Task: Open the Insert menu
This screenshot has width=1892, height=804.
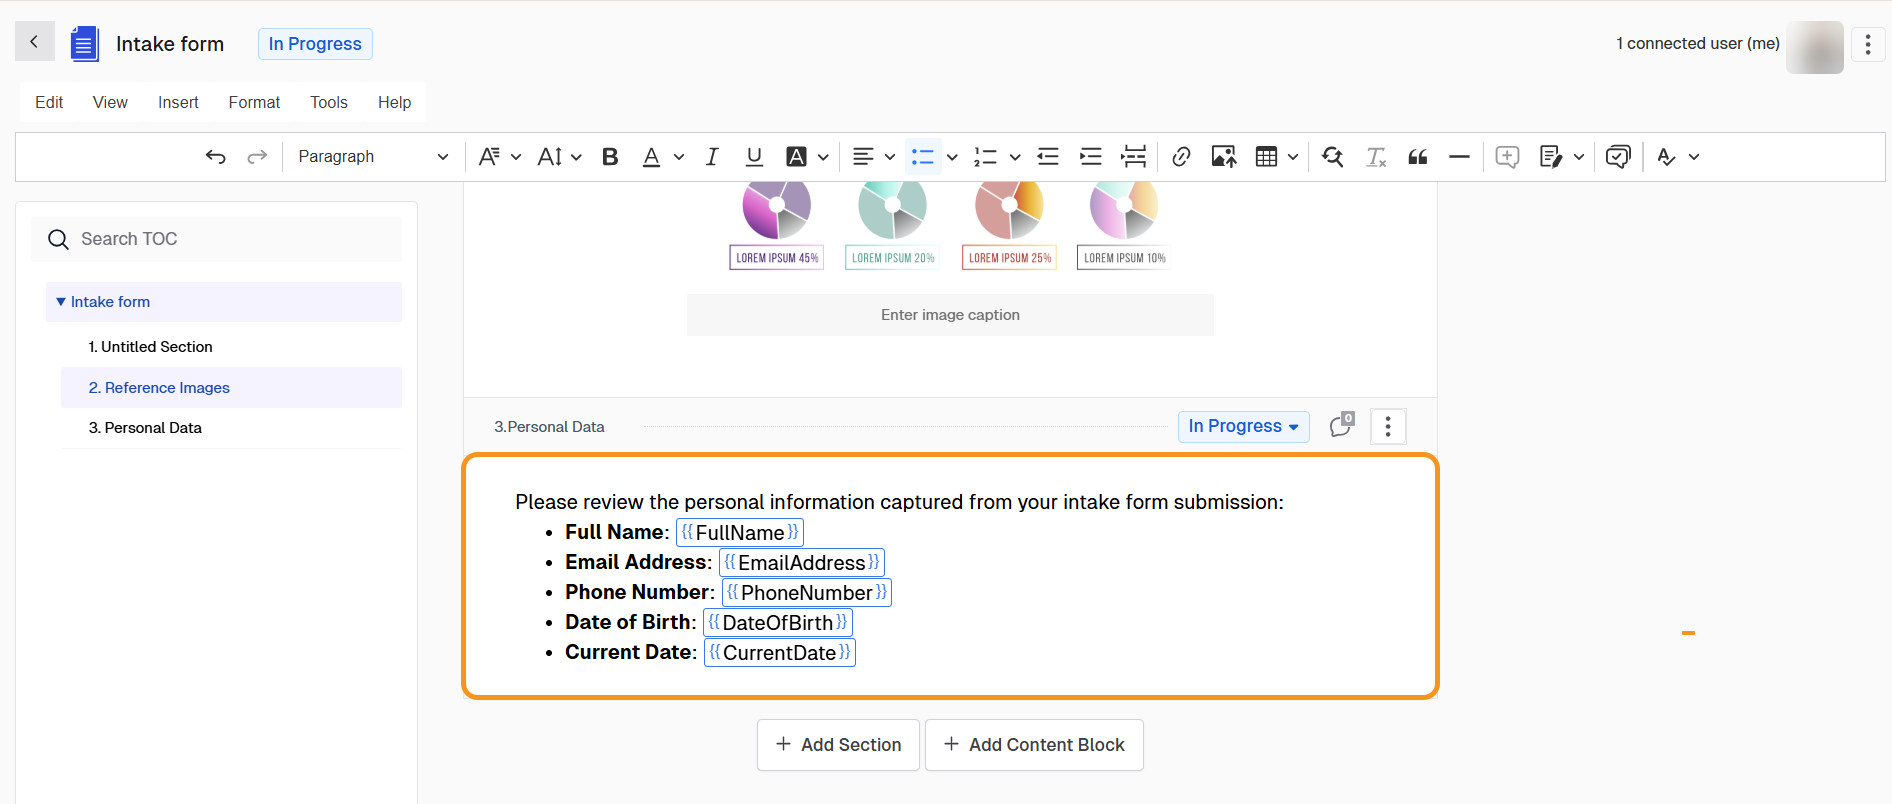Action: point(178,102)
